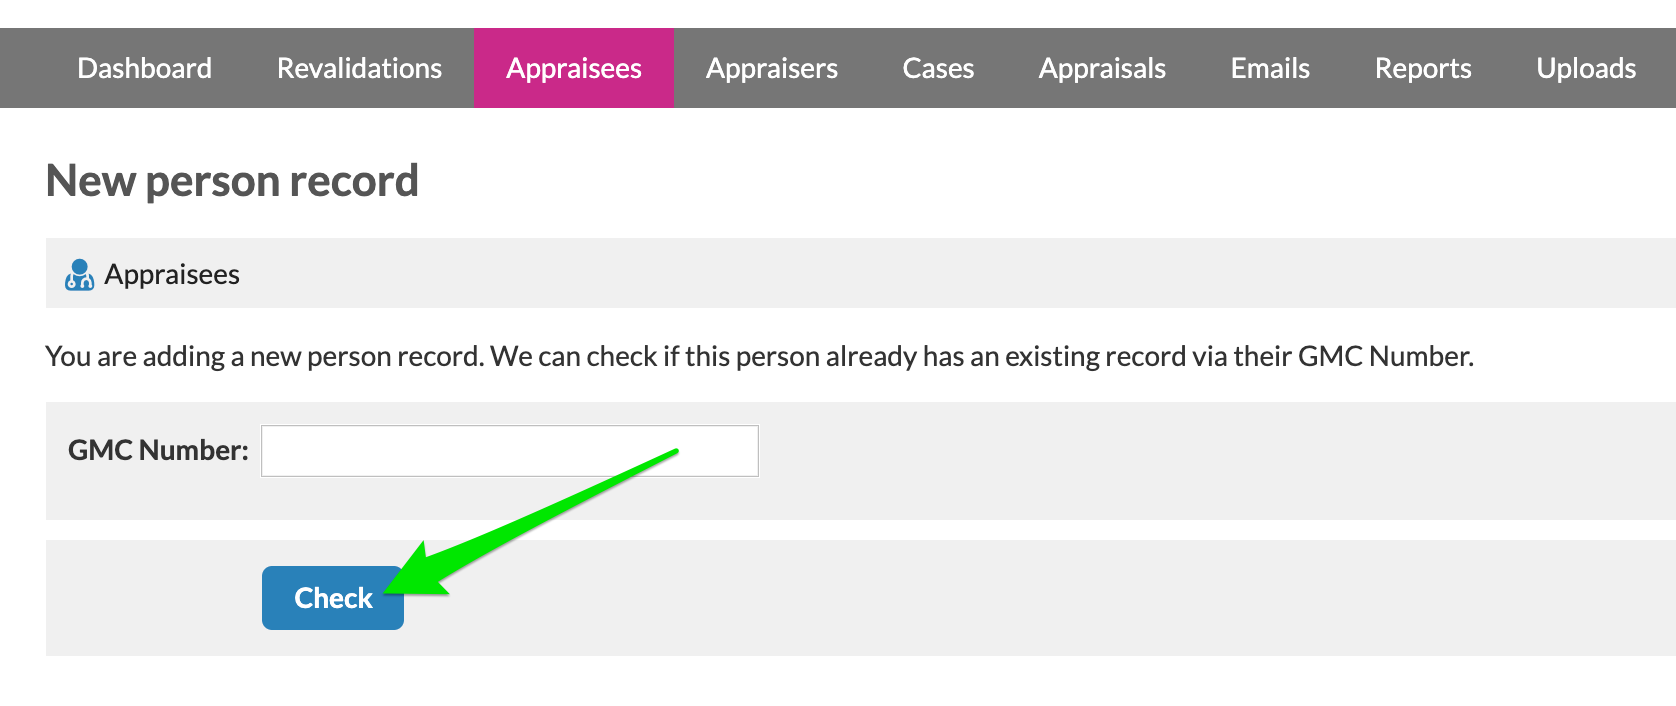Go to the Appraisers tab

click(x=772, y=68)
